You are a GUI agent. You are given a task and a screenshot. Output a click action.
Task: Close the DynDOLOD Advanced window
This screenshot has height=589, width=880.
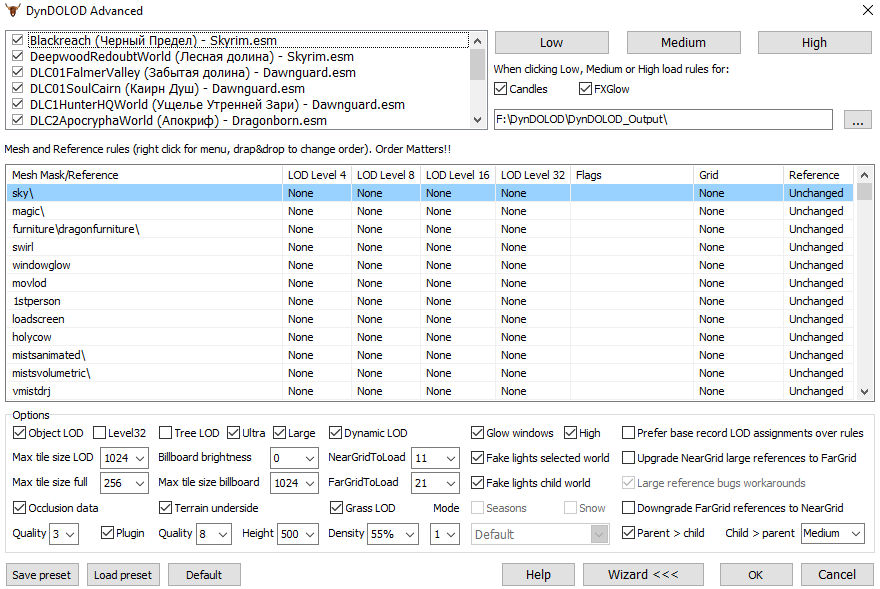[867, 10]
